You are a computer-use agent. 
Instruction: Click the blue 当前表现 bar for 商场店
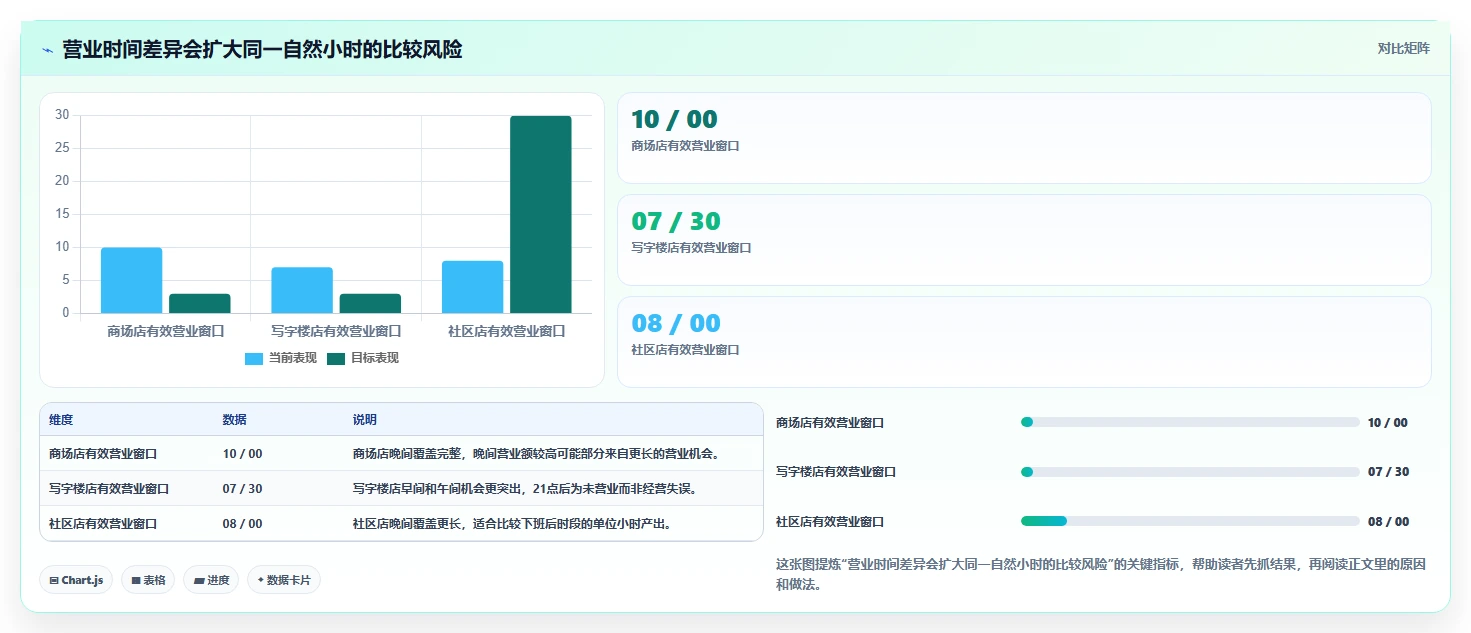[131, 280]
